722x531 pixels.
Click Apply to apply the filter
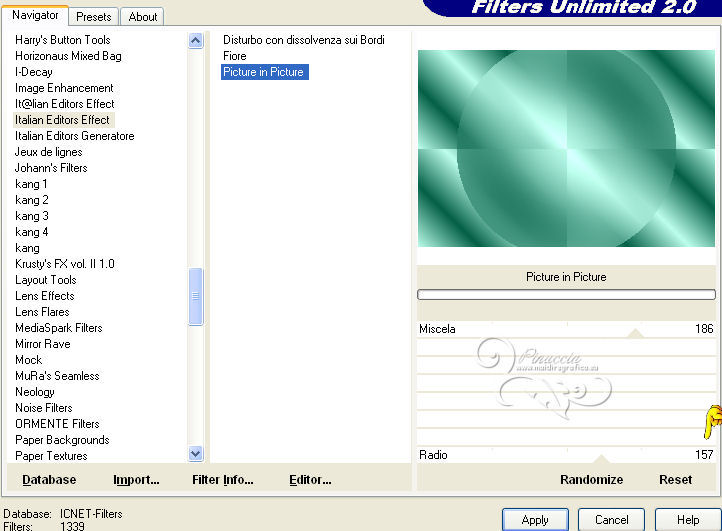click(x=535, y=519)
